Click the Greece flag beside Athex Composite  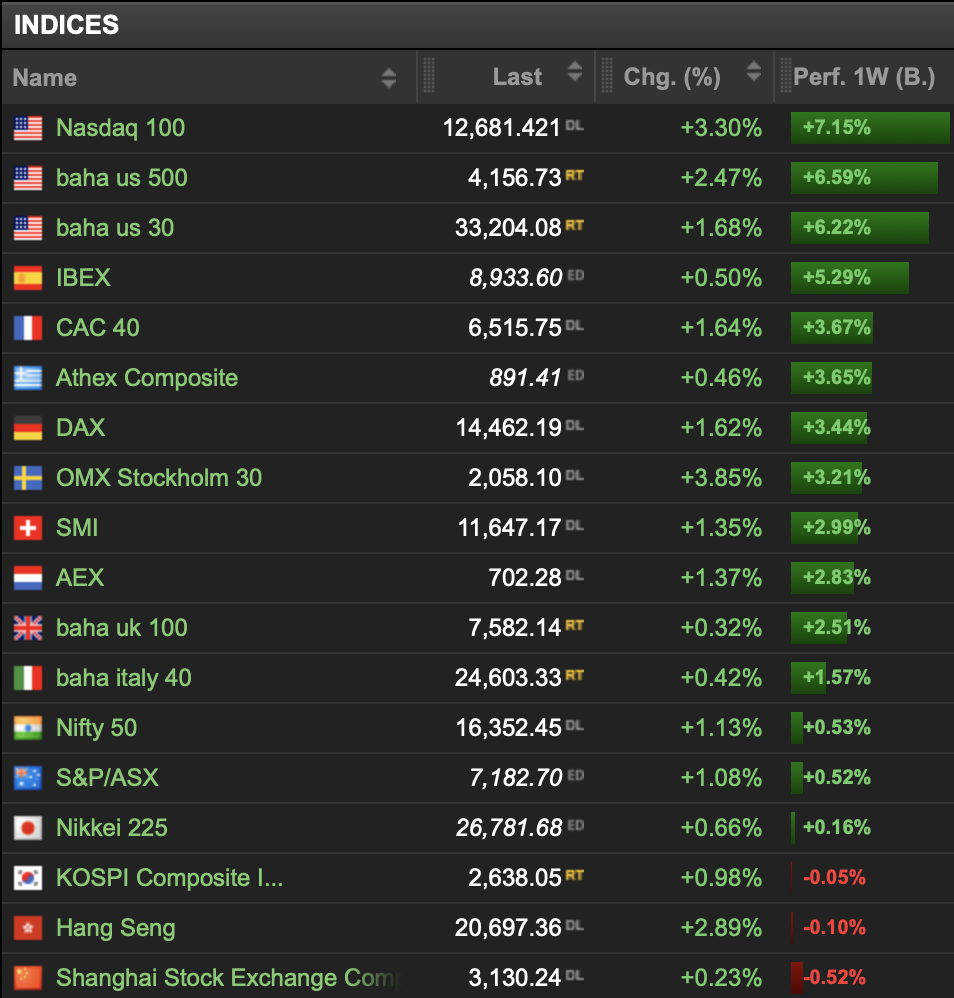pyautogui.click(x=28, y=378)
